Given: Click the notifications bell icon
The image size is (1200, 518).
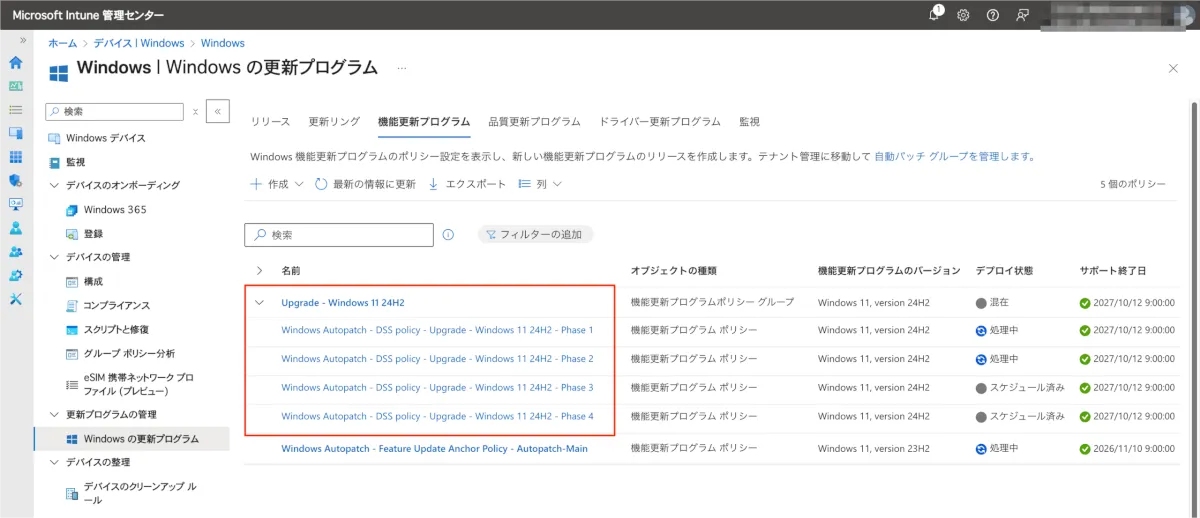Looking at the screenshot, I should [x=934, y=15].
